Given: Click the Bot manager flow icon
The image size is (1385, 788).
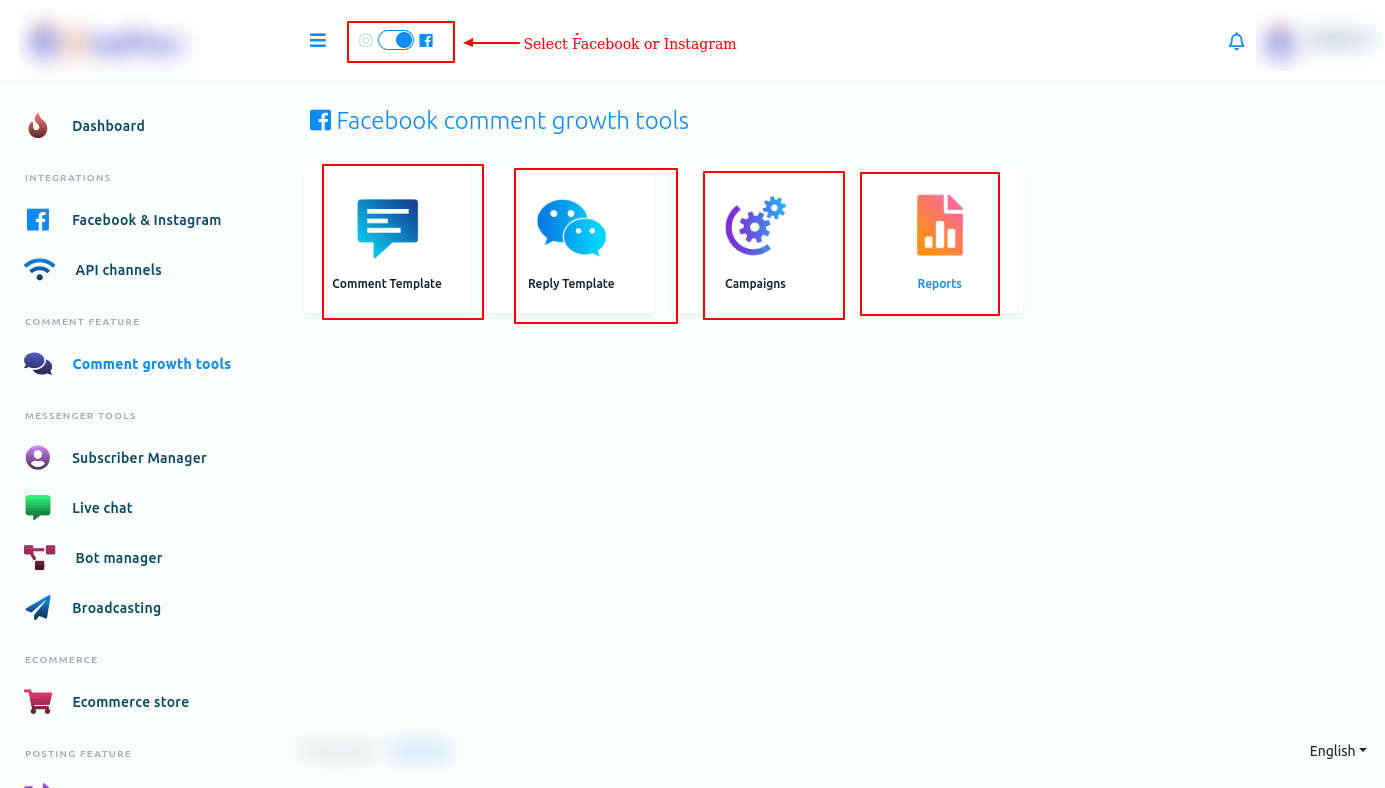Looking at the screenshot, I should coord(39,558).
